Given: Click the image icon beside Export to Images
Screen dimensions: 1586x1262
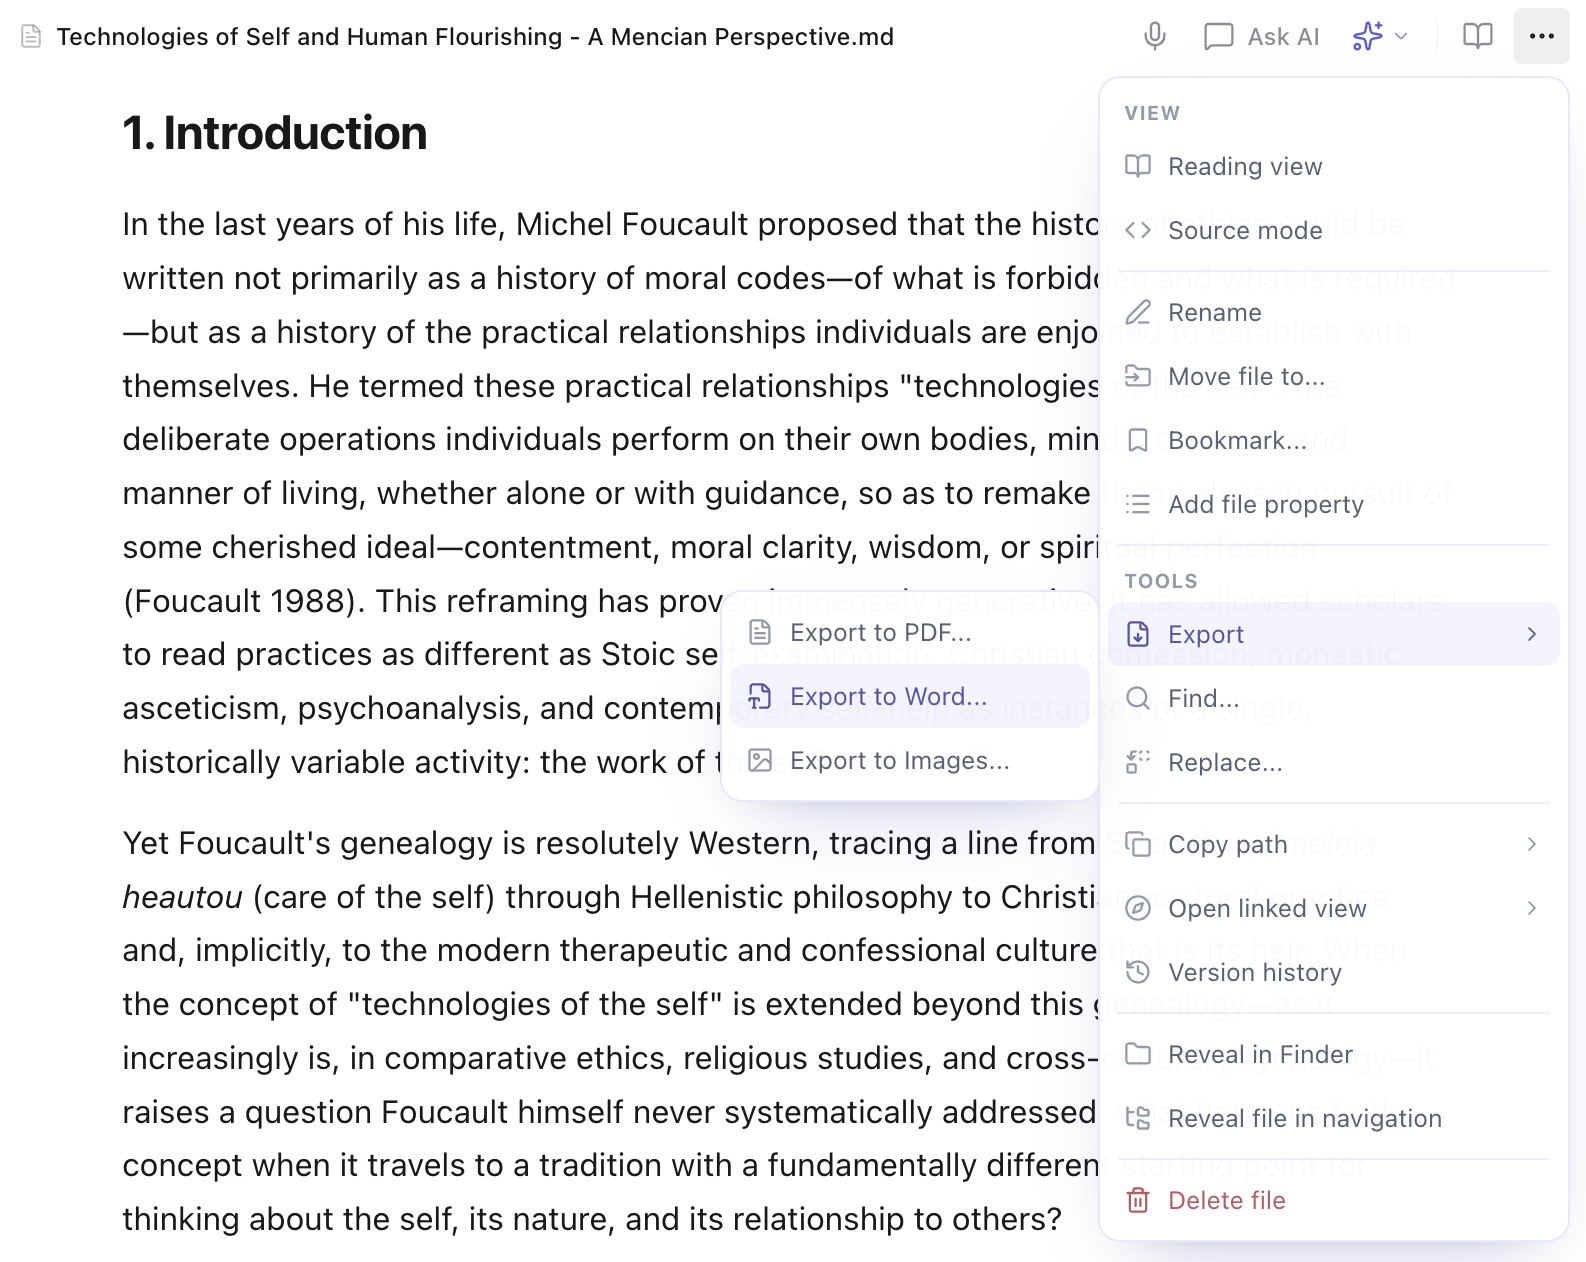Looking at the screenshot, I should click(x=760, y=761).
